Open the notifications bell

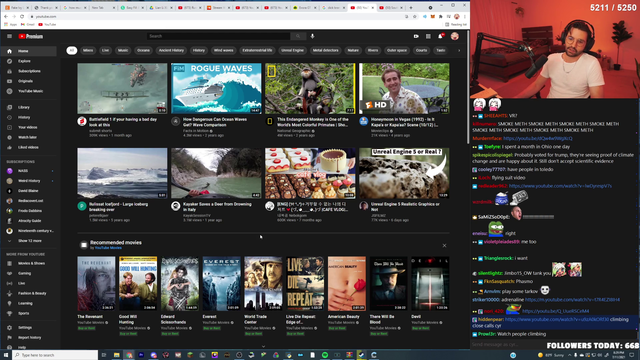440,36
